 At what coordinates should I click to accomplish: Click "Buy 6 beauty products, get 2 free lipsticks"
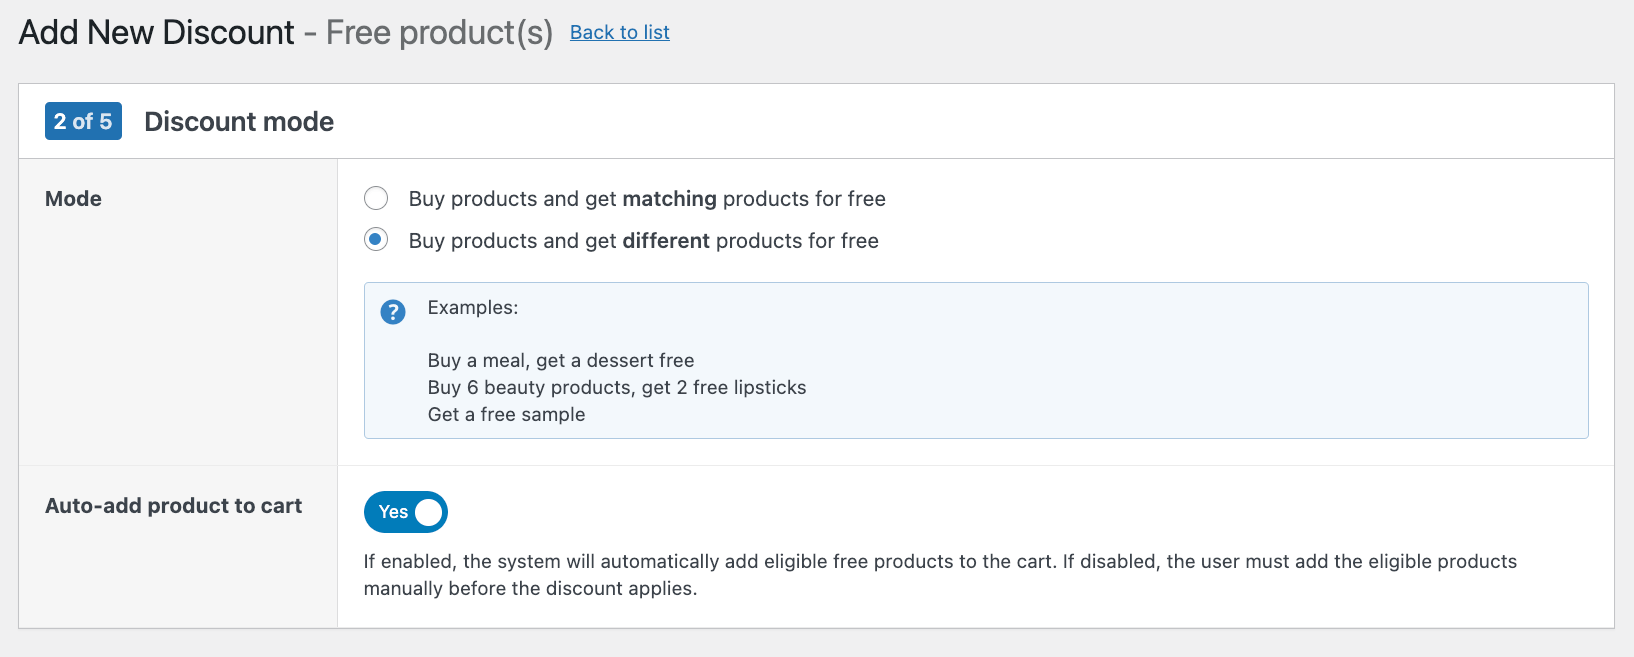coord(617,387)
